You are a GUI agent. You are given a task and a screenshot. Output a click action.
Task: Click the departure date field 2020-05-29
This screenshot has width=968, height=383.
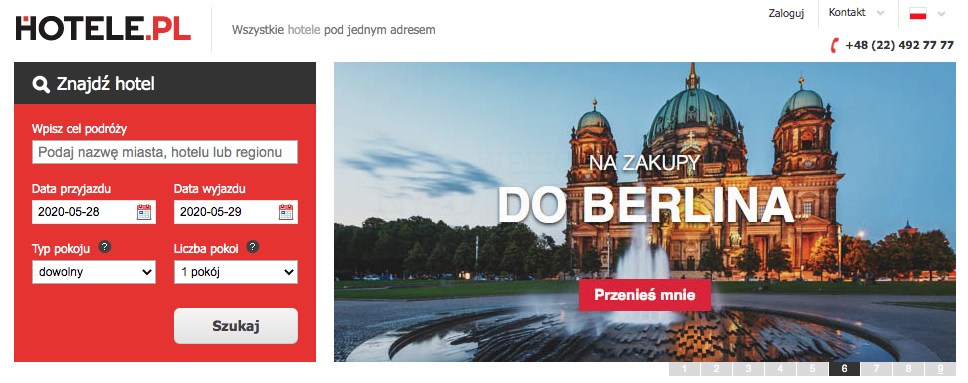point(236,212)
